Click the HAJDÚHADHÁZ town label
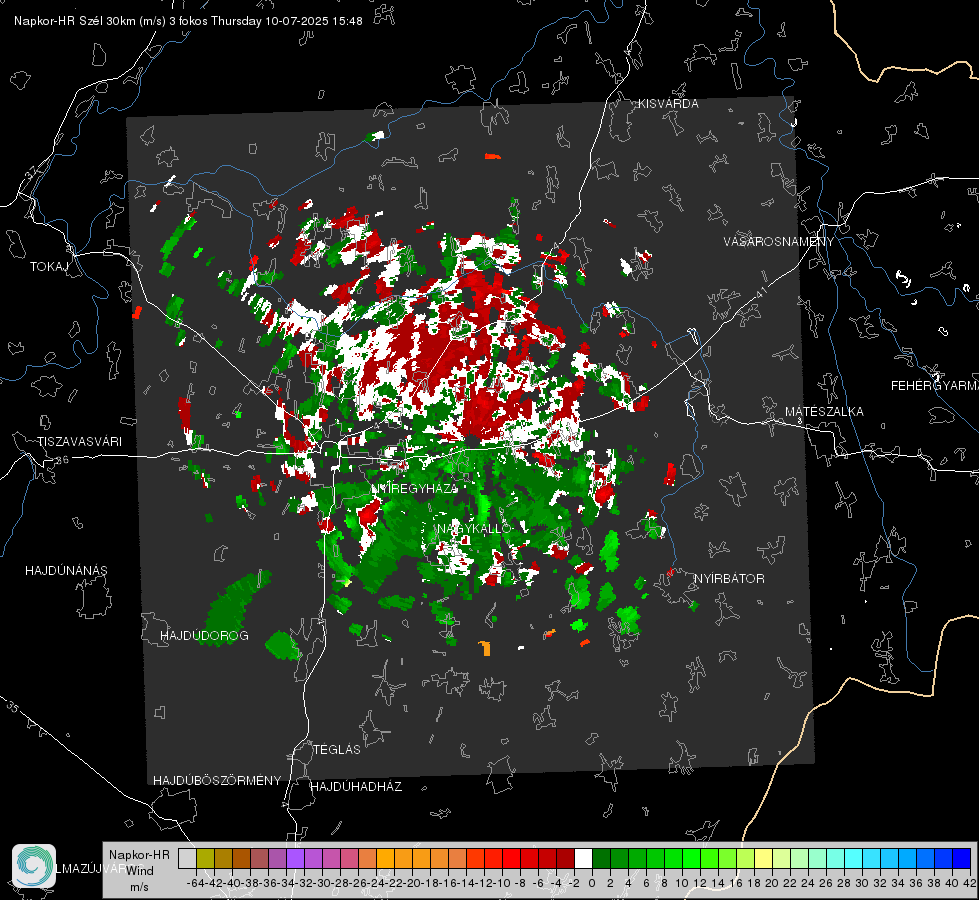 click(356, 787)
